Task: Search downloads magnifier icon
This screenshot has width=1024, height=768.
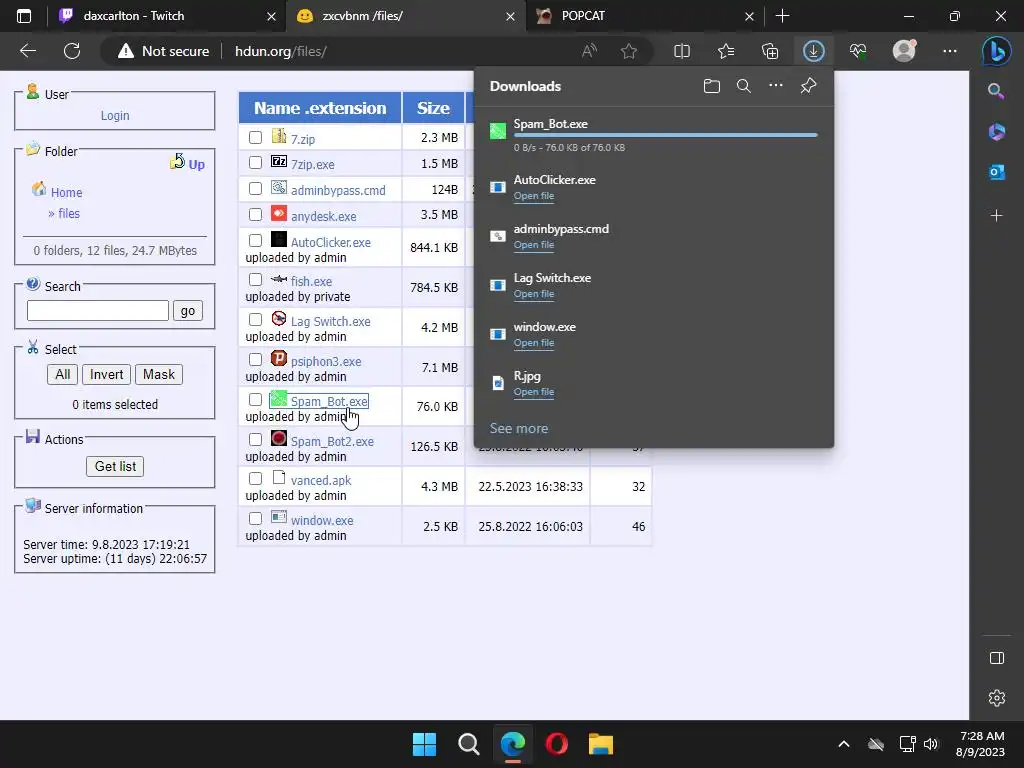Action: click(744, 86)
